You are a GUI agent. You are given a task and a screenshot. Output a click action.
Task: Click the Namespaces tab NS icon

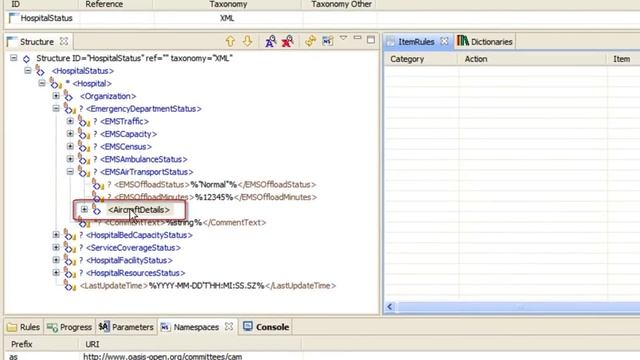[x=165, y=327]
